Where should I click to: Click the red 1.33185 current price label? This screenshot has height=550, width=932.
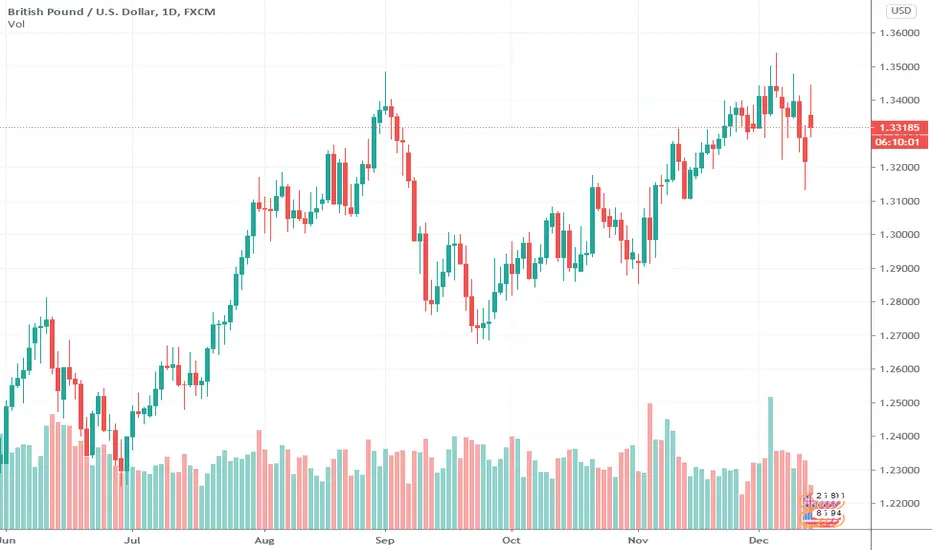(899, 127)
